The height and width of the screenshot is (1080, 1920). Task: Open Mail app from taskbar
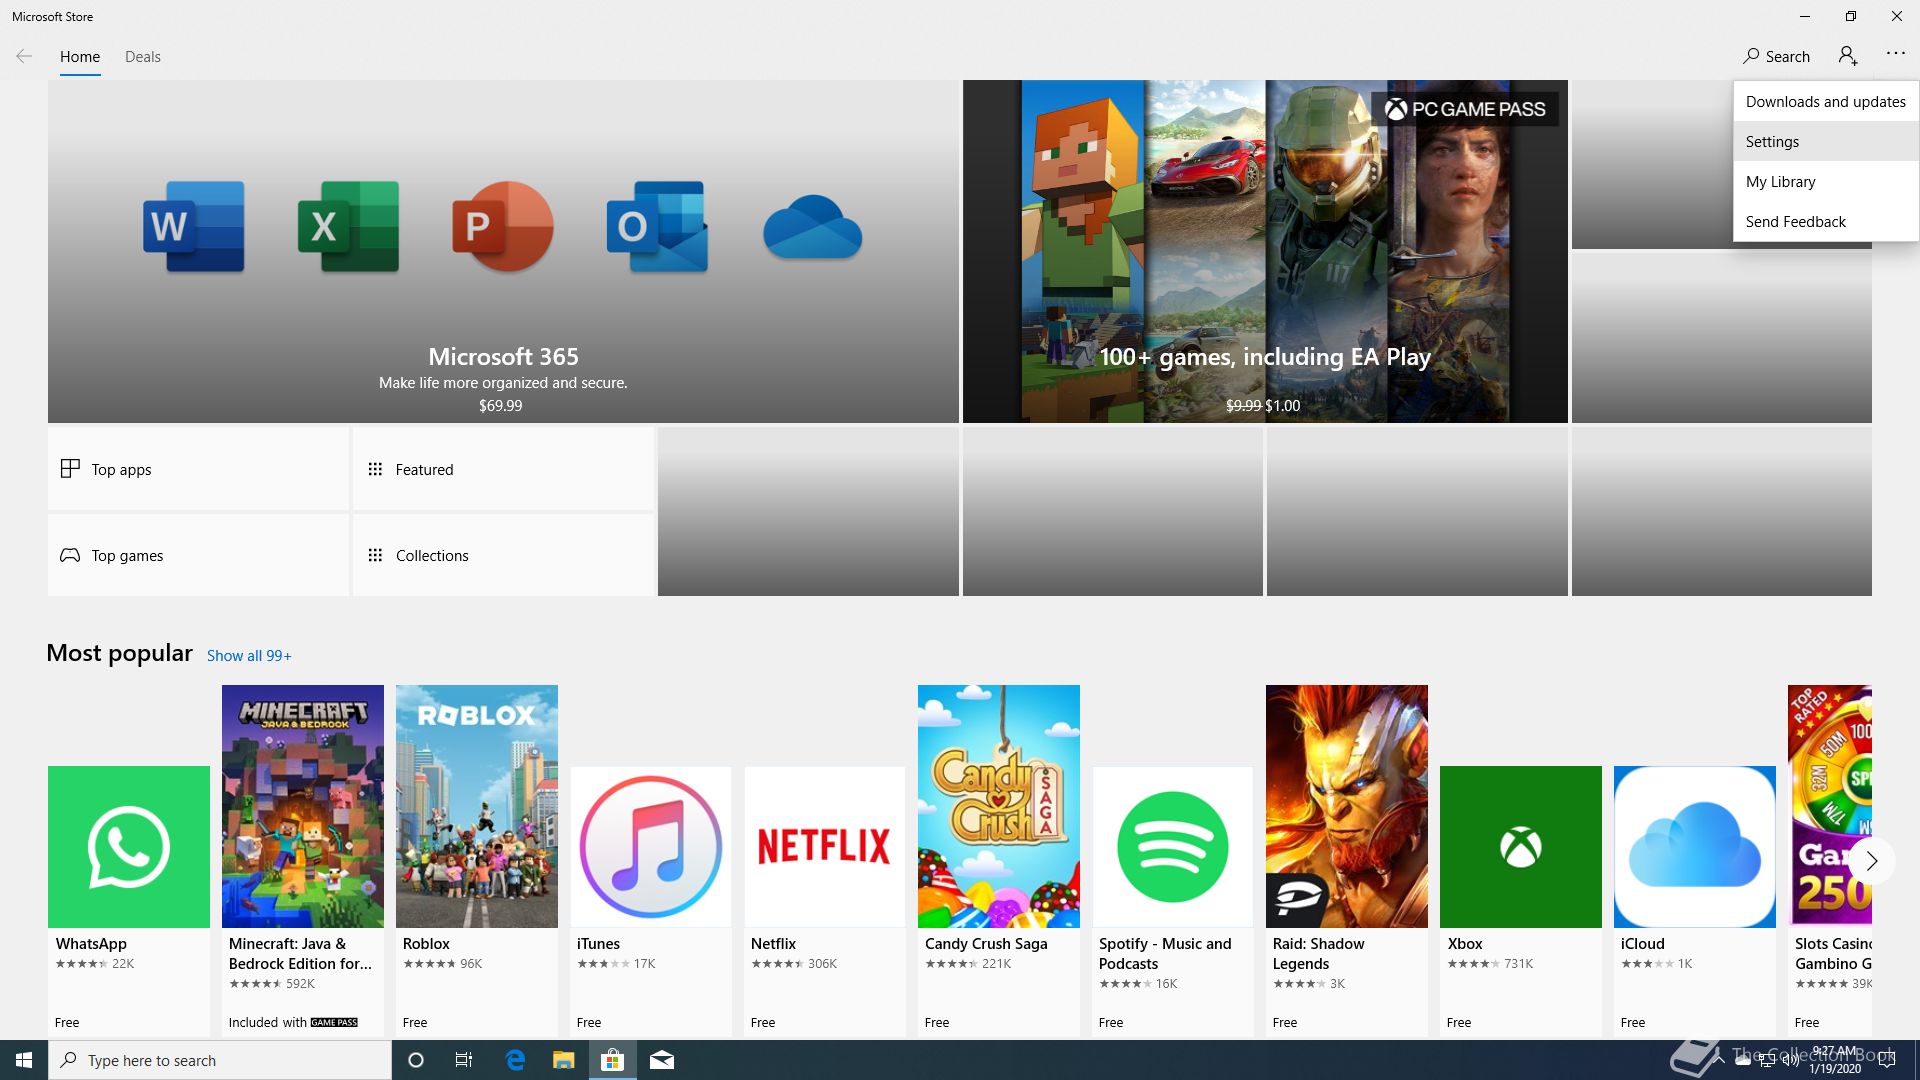662,1060
